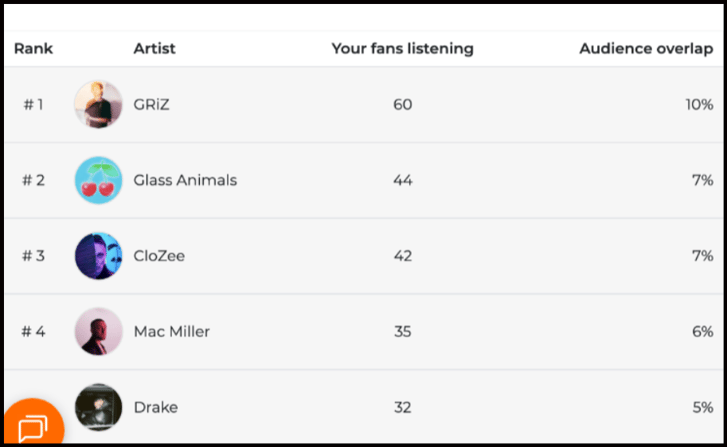Click Mac Miller's 6% overlap value
This screenshot has width=727, height=447.
703,332
